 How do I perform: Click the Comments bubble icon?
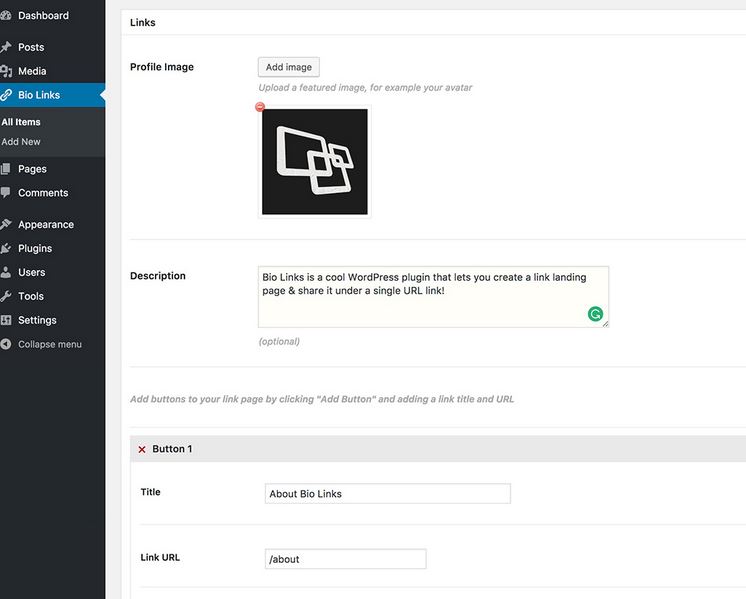[6, 192]
